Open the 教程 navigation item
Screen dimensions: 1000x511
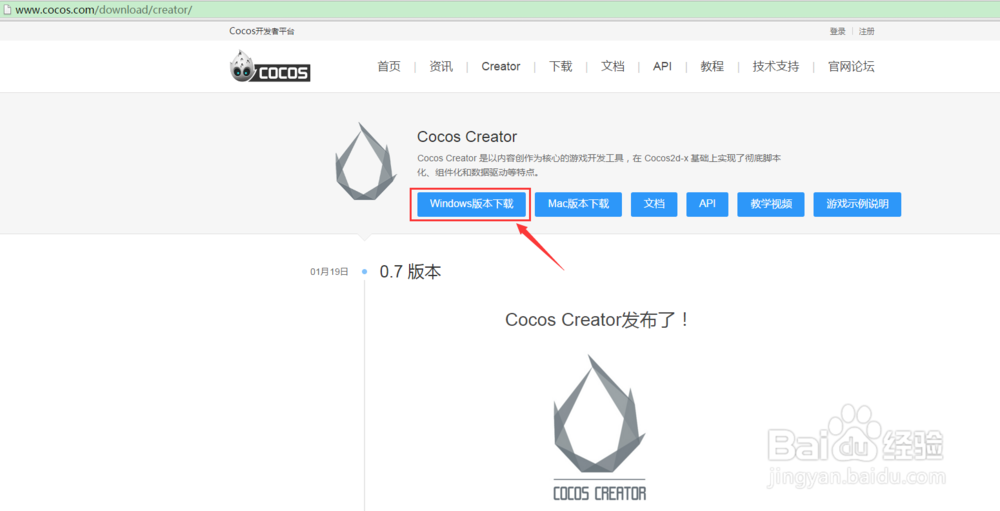pyautogui.click(x=712, y=66)
